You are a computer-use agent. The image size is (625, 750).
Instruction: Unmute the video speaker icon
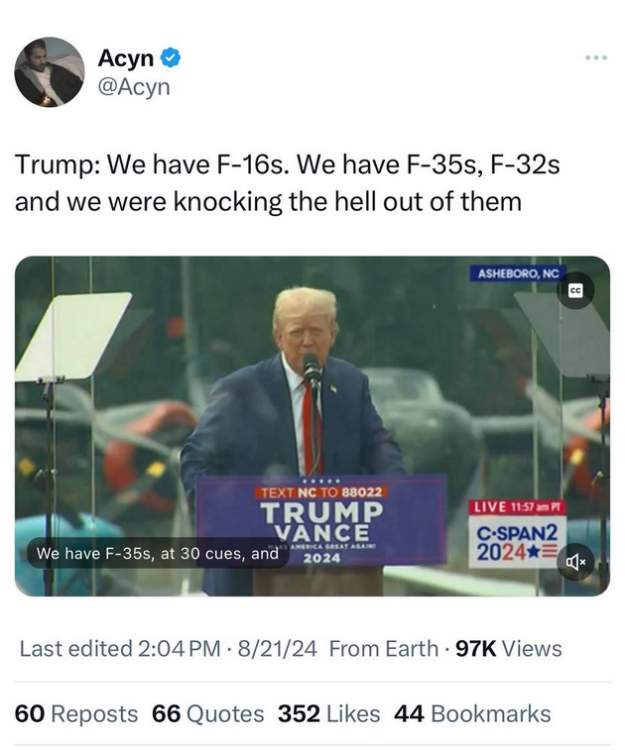pos(575,562)
